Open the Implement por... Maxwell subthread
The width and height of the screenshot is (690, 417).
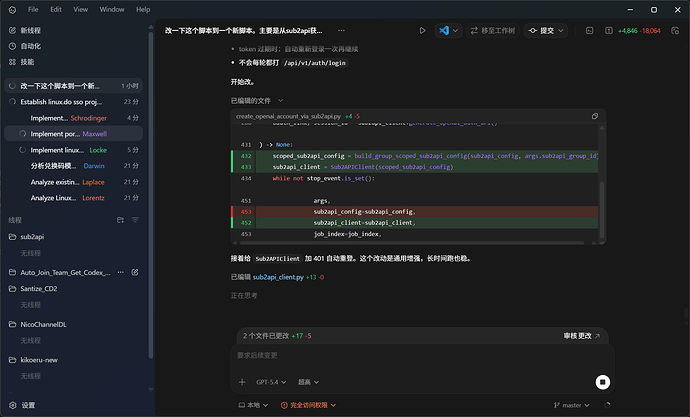click(73, 134)
